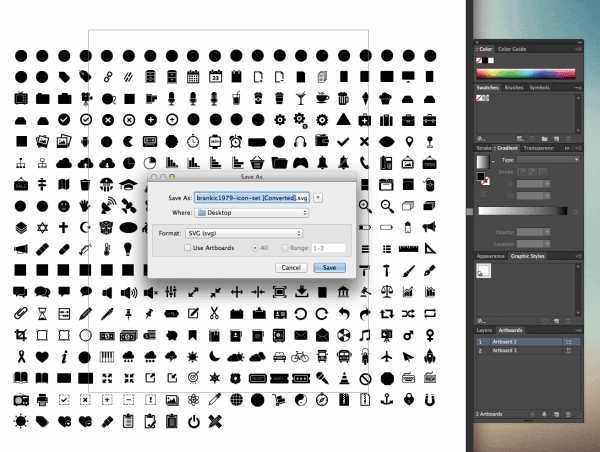600x452 pixels.
Task: Click the gradient fill preview swatch
Action: click(483, 162)
